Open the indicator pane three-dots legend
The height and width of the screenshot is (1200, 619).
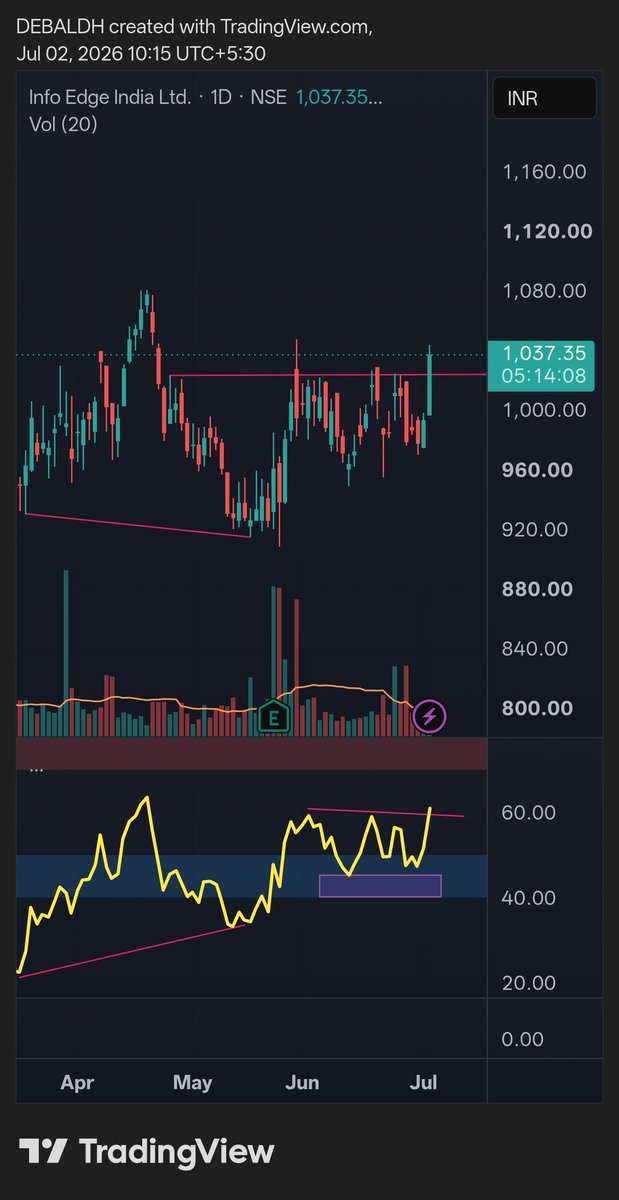(36, 769)
